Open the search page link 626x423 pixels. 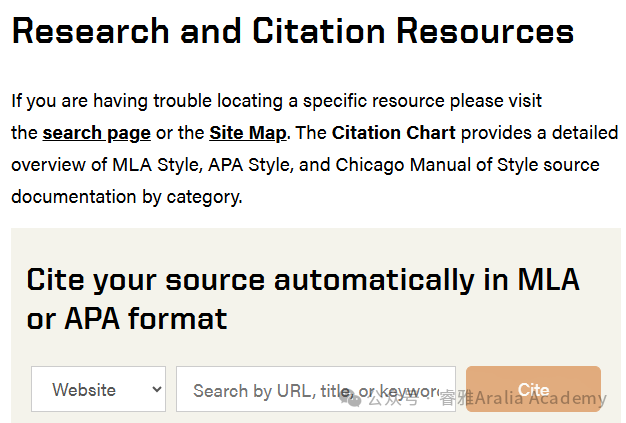97,133
